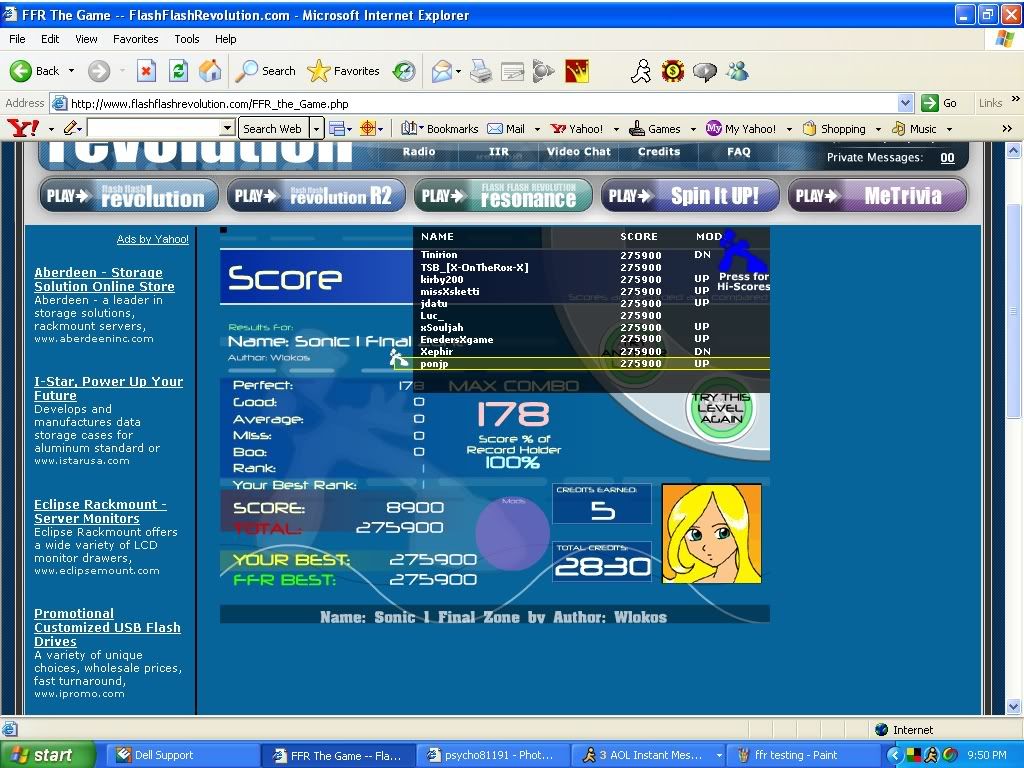Click the Yahoo! logo on Yahoo toolbar
This screenshot has height=768, width=1024.
pyautogui.click(x=22, y=128)
